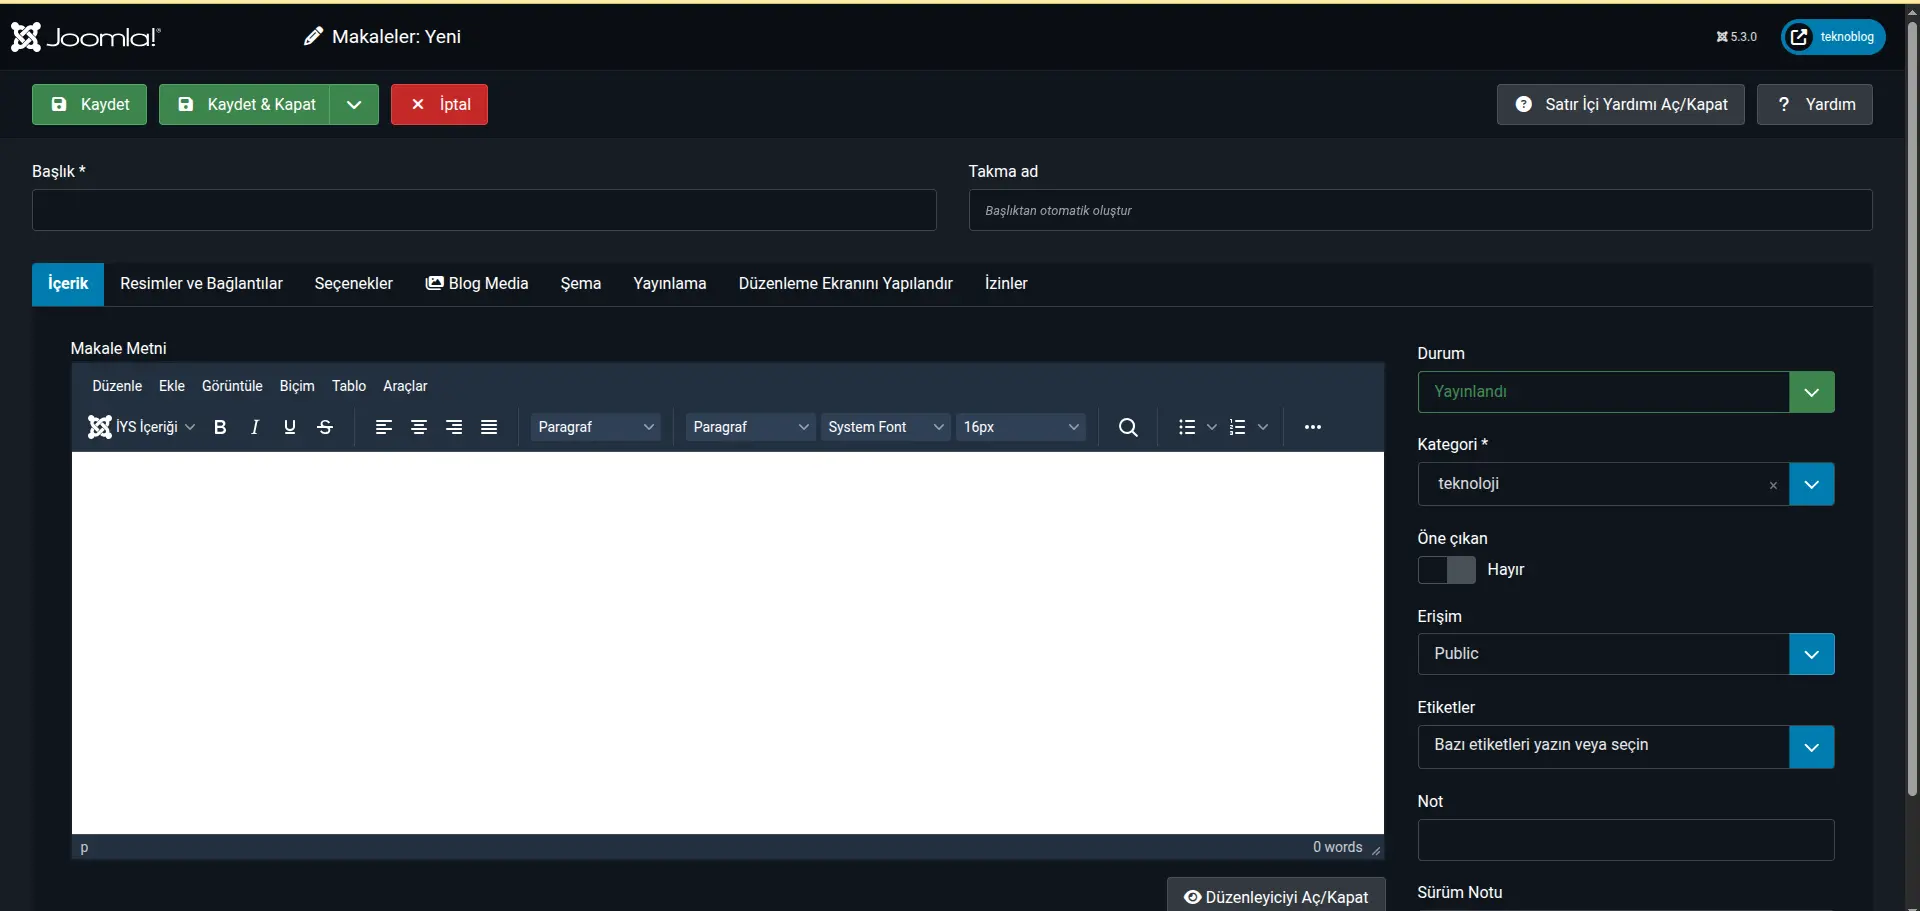Apply strikethrough formatting in editor
This screenshot has width=1920, height=911.
click(x=325, y=427)
